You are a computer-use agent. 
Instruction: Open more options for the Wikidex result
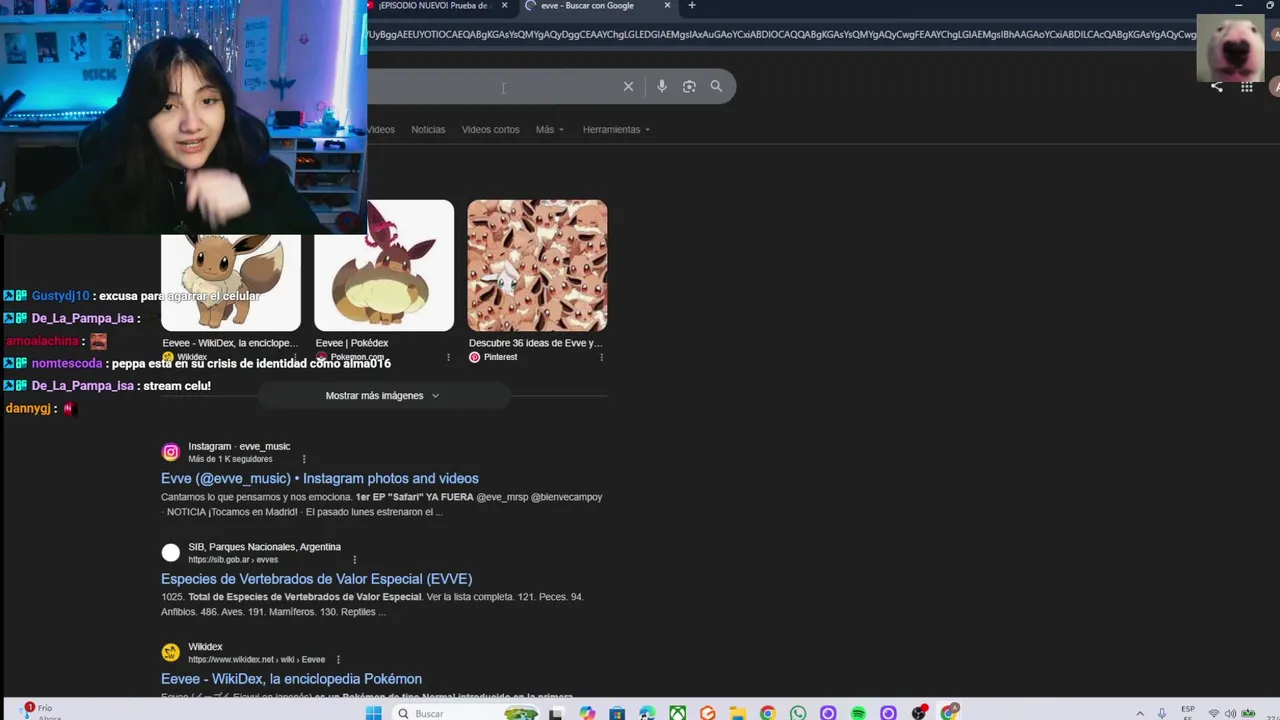tap(338, 659)
